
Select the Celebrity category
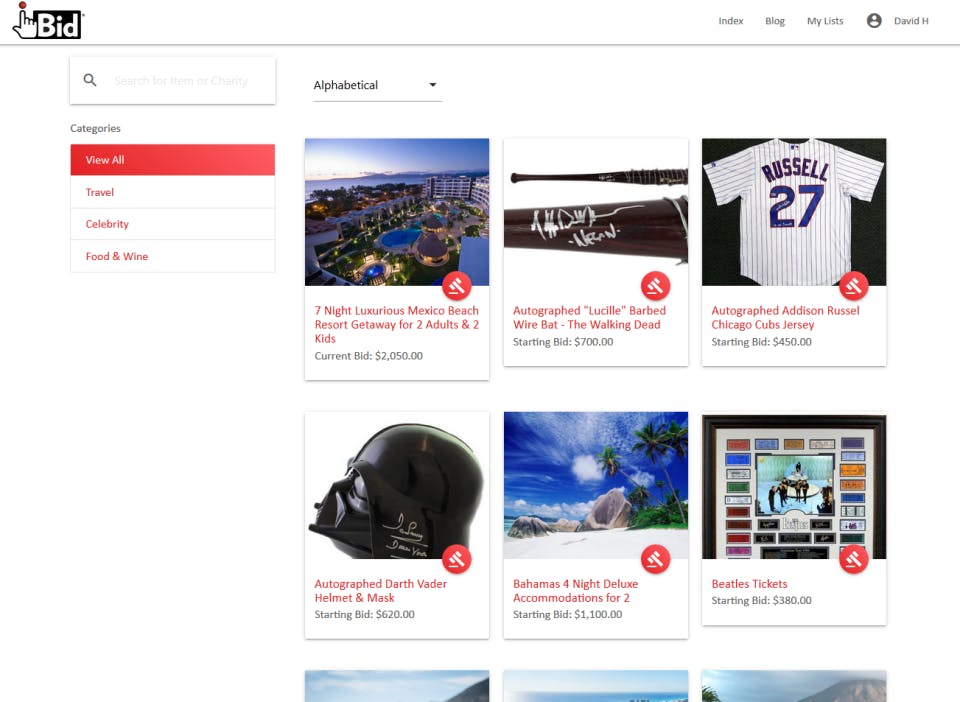tap(173, 224)
